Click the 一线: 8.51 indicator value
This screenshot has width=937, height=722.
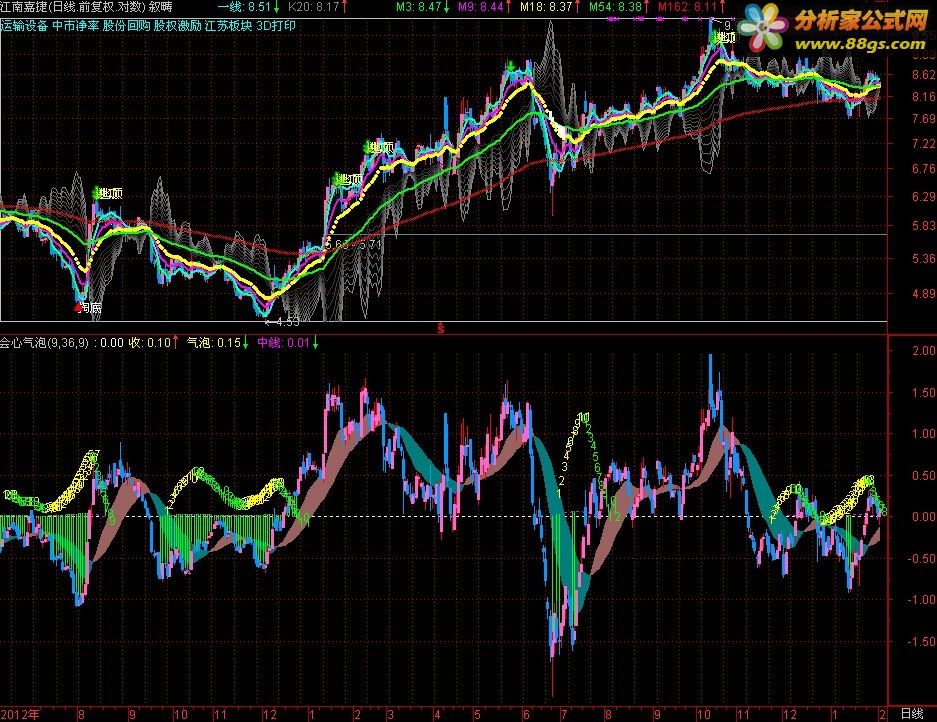click(x=249, y=7)
